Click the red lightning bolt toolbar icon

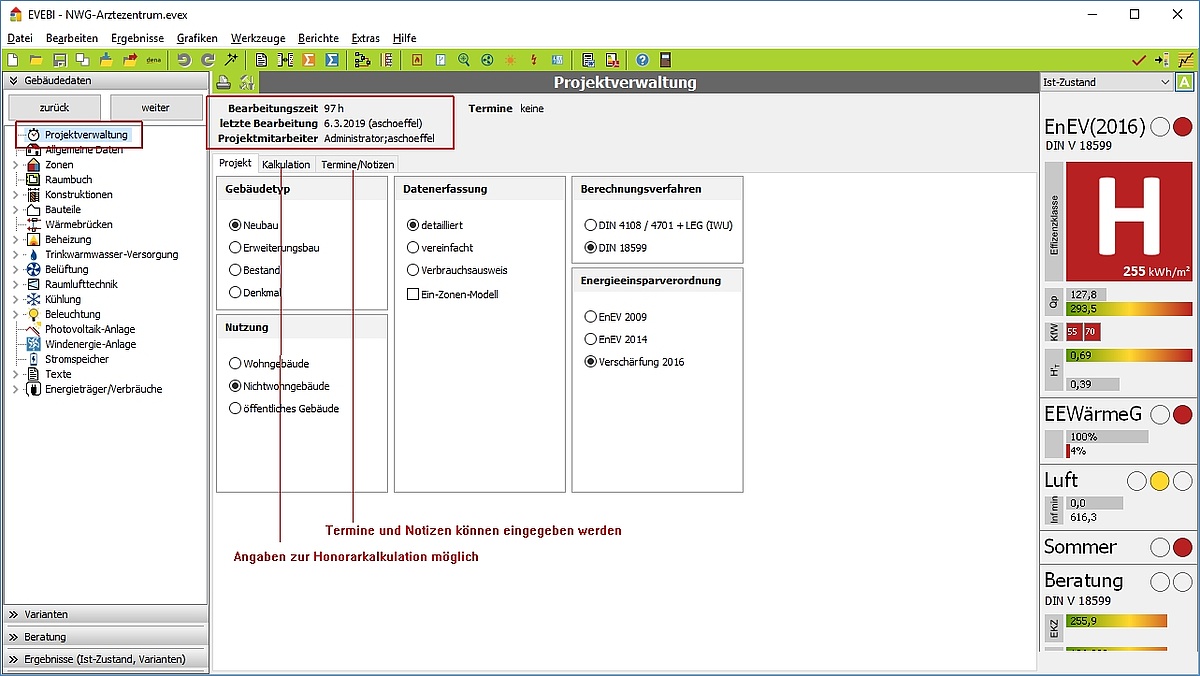click(534, 60)
